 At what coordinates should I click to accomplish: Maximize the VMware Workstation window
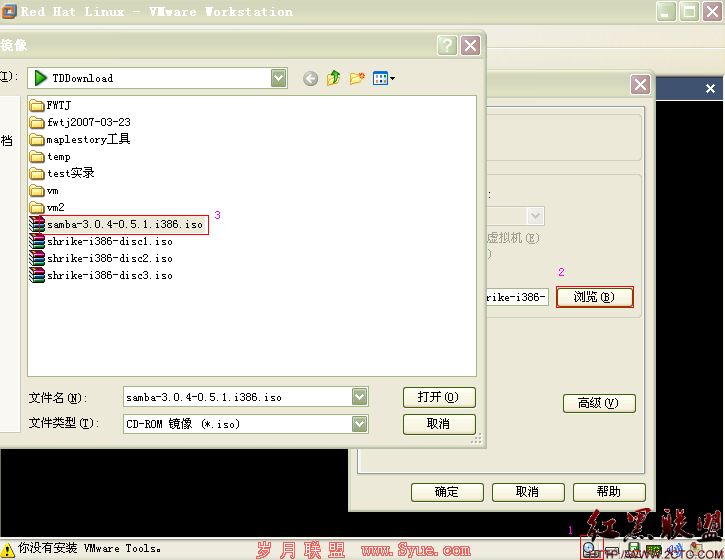[x=689, y=12]
